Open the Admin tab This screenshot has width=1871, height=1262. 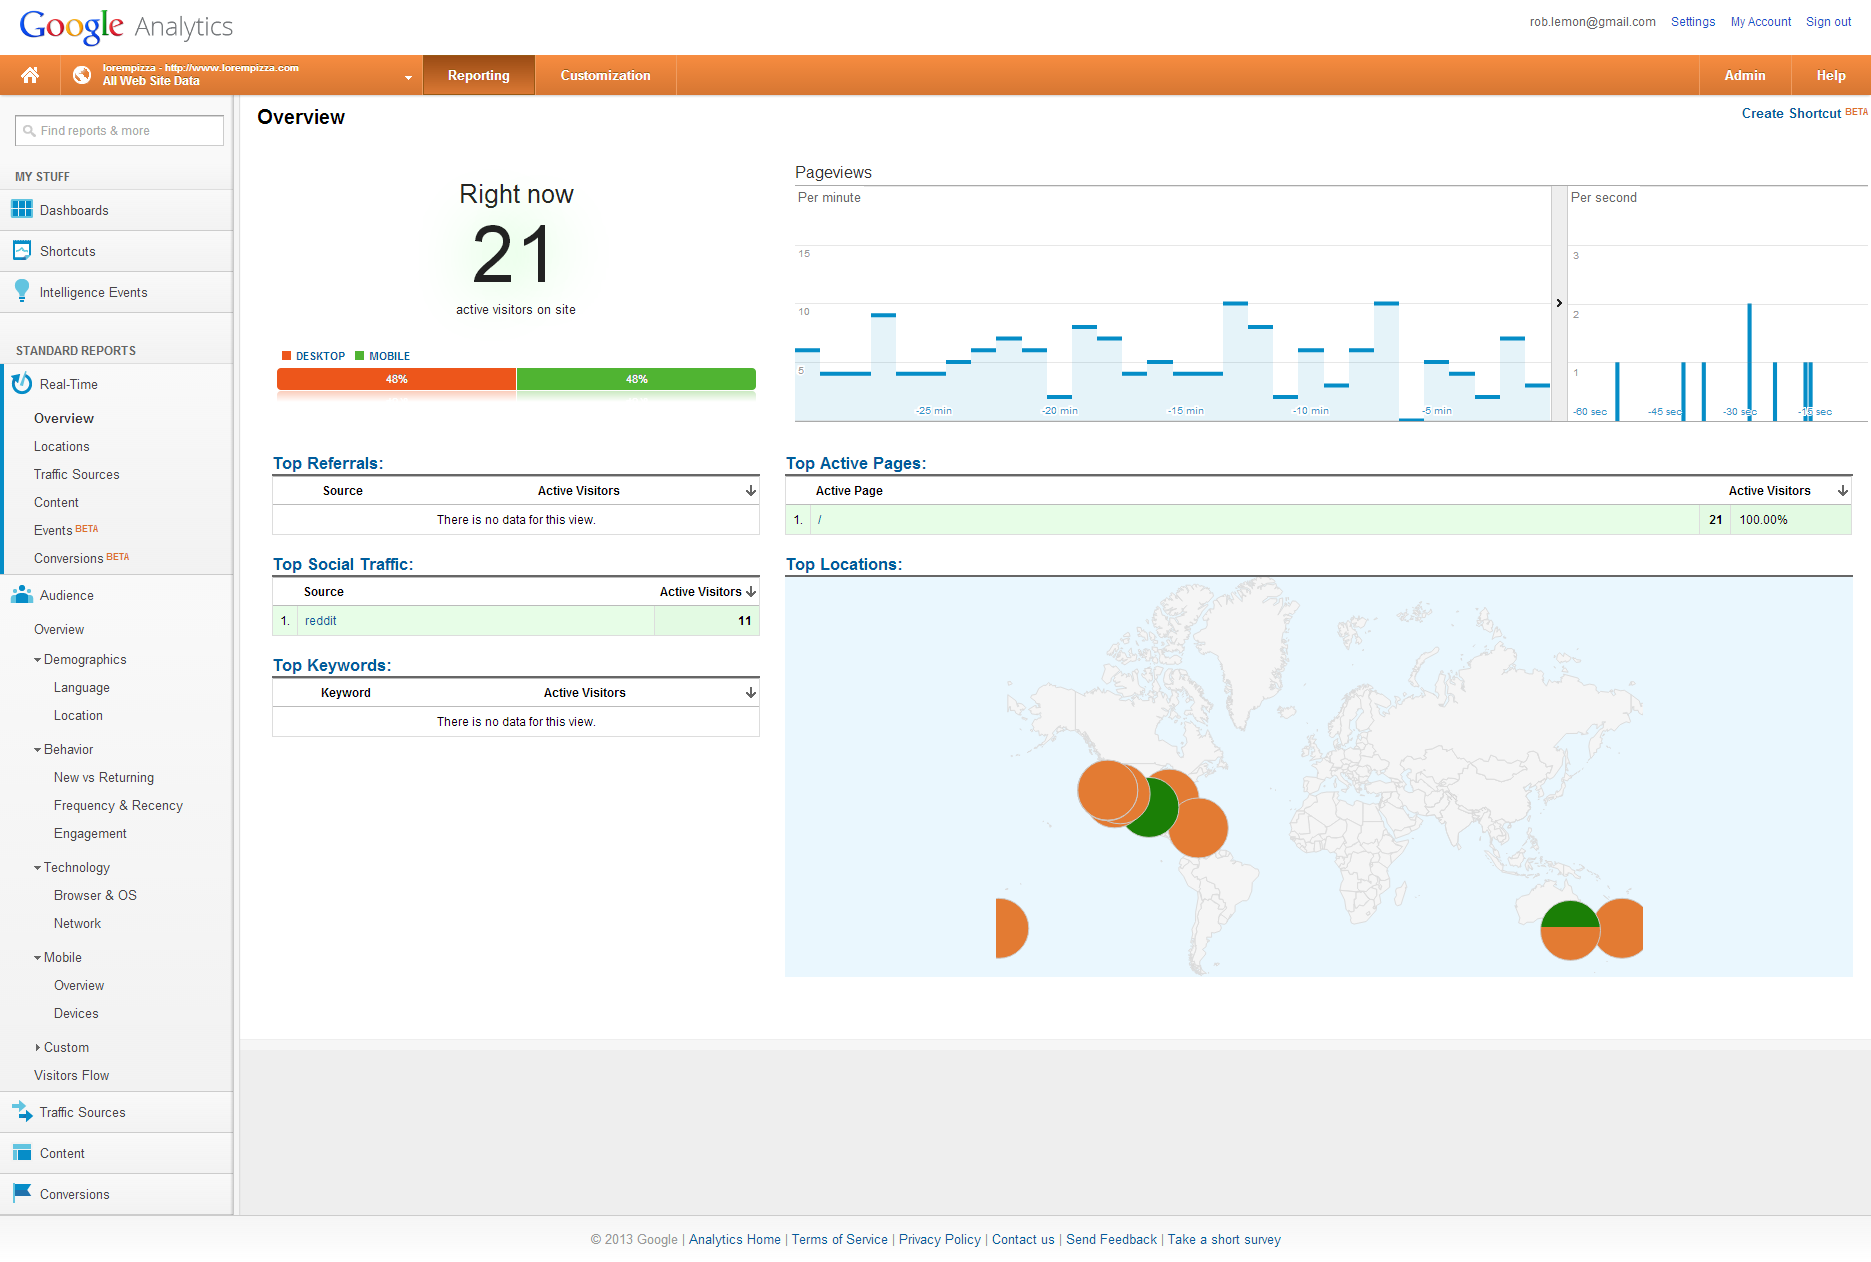click(1745, 75)
